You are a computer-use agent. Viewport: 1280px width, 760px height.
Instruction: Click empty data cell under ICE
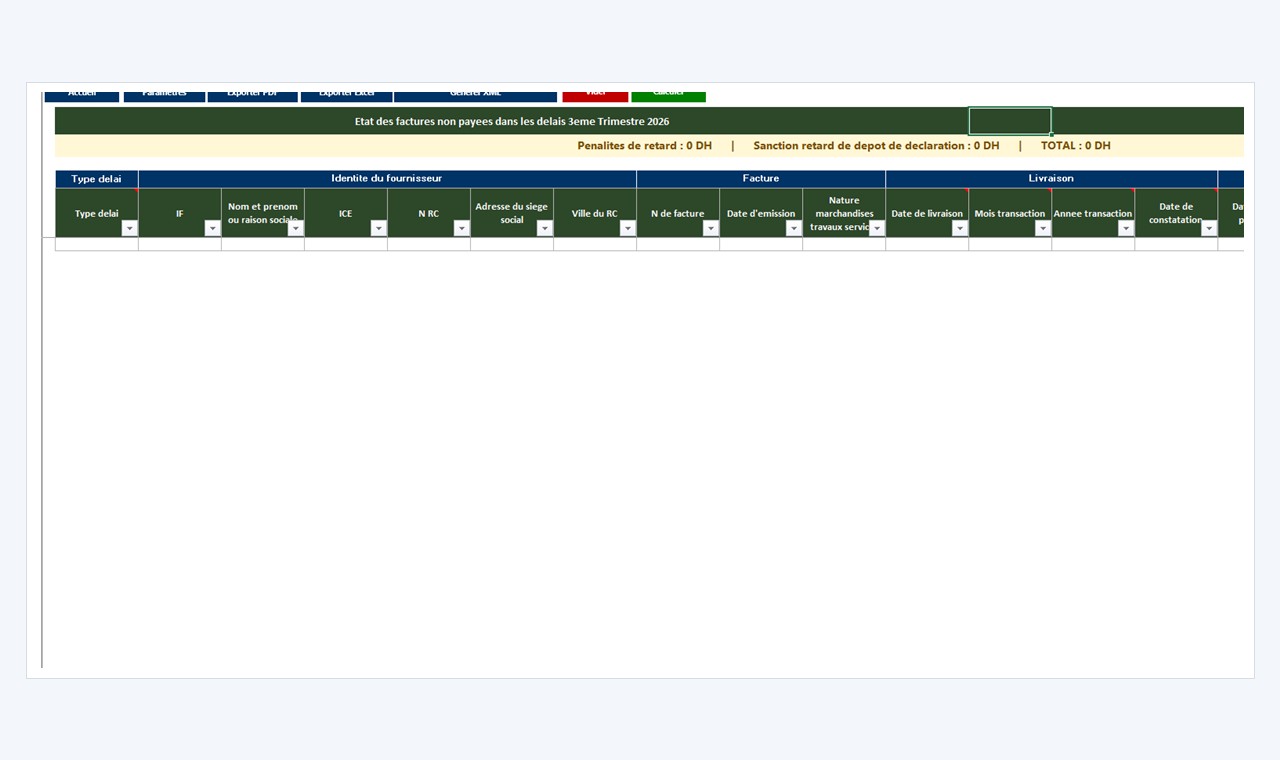click(x=346, y=244)
